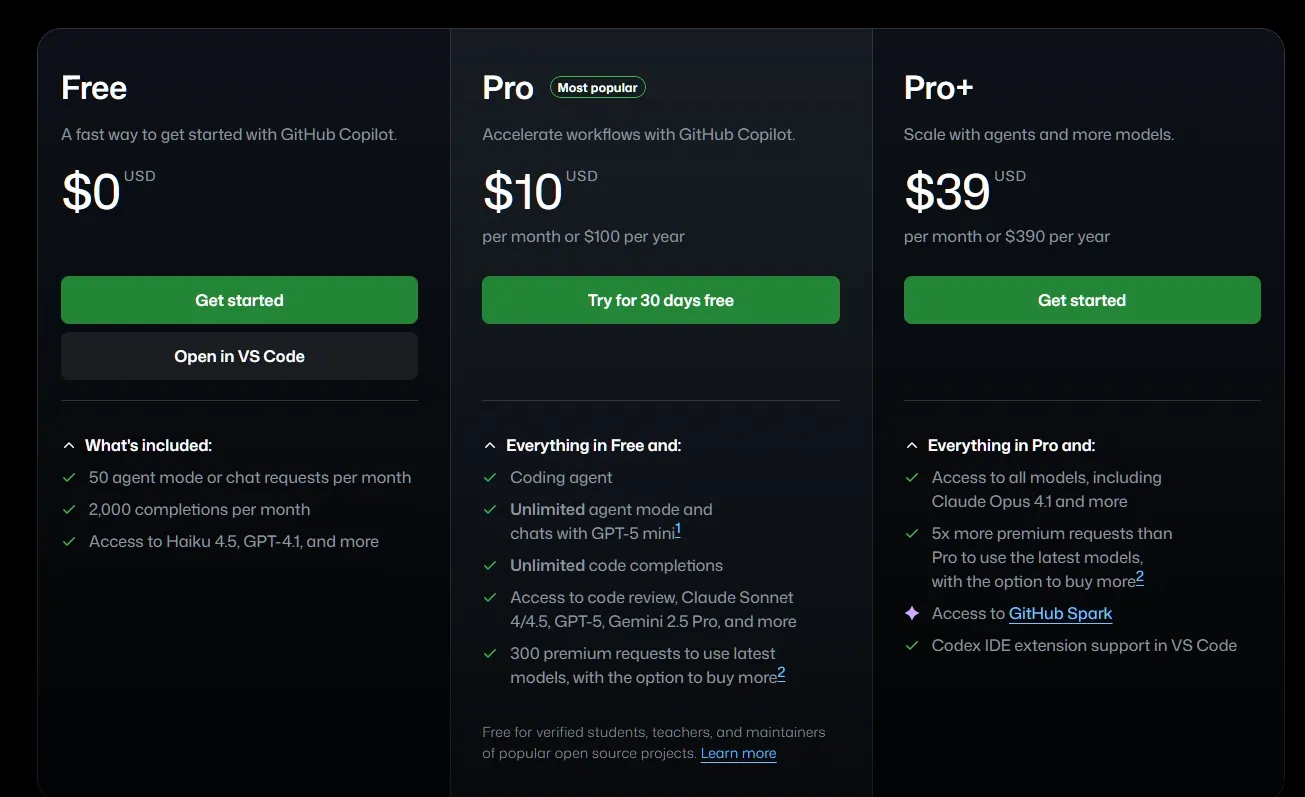The image size is (1305, 797).
Task: Click the checkmark next to "Access to Haiku 4.5, GPT-4.1"
Action: (68, 542)
